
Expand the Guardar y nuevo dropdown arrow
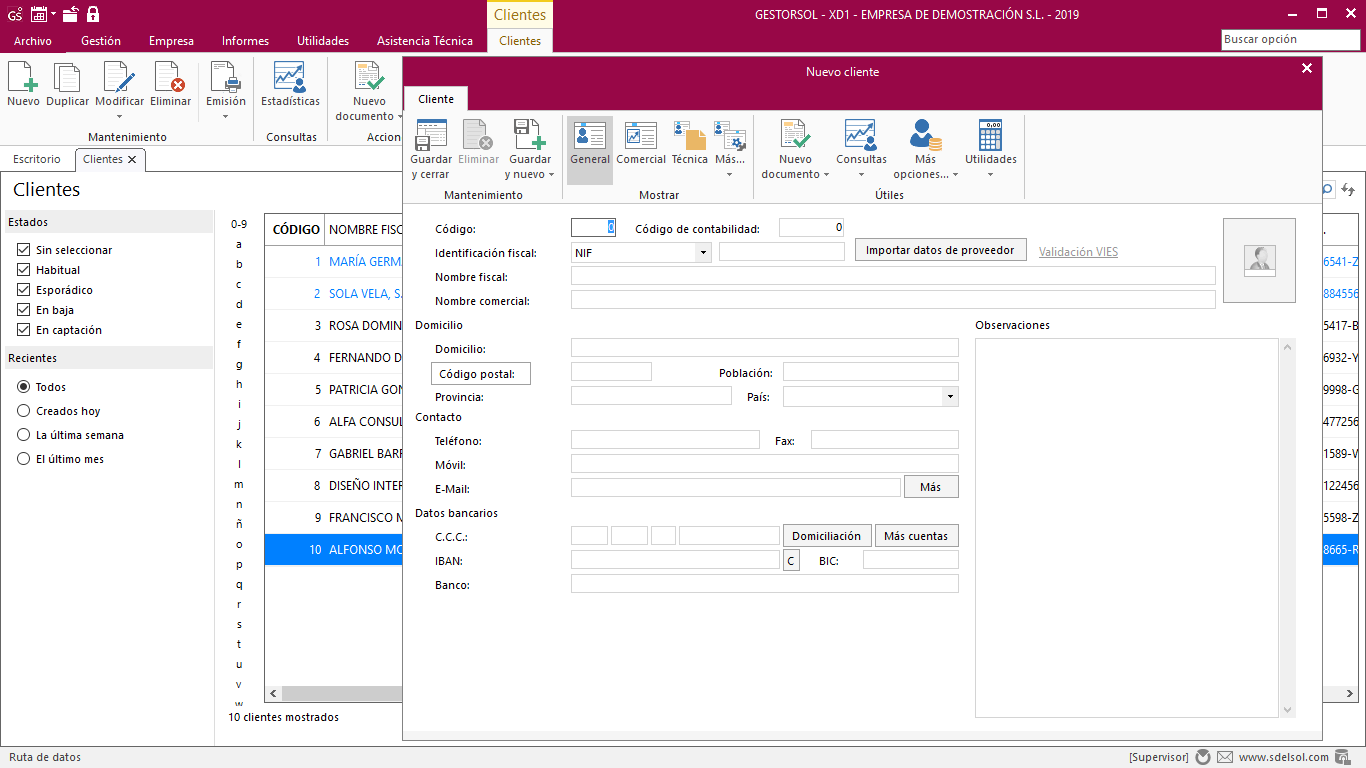[551, 175]
